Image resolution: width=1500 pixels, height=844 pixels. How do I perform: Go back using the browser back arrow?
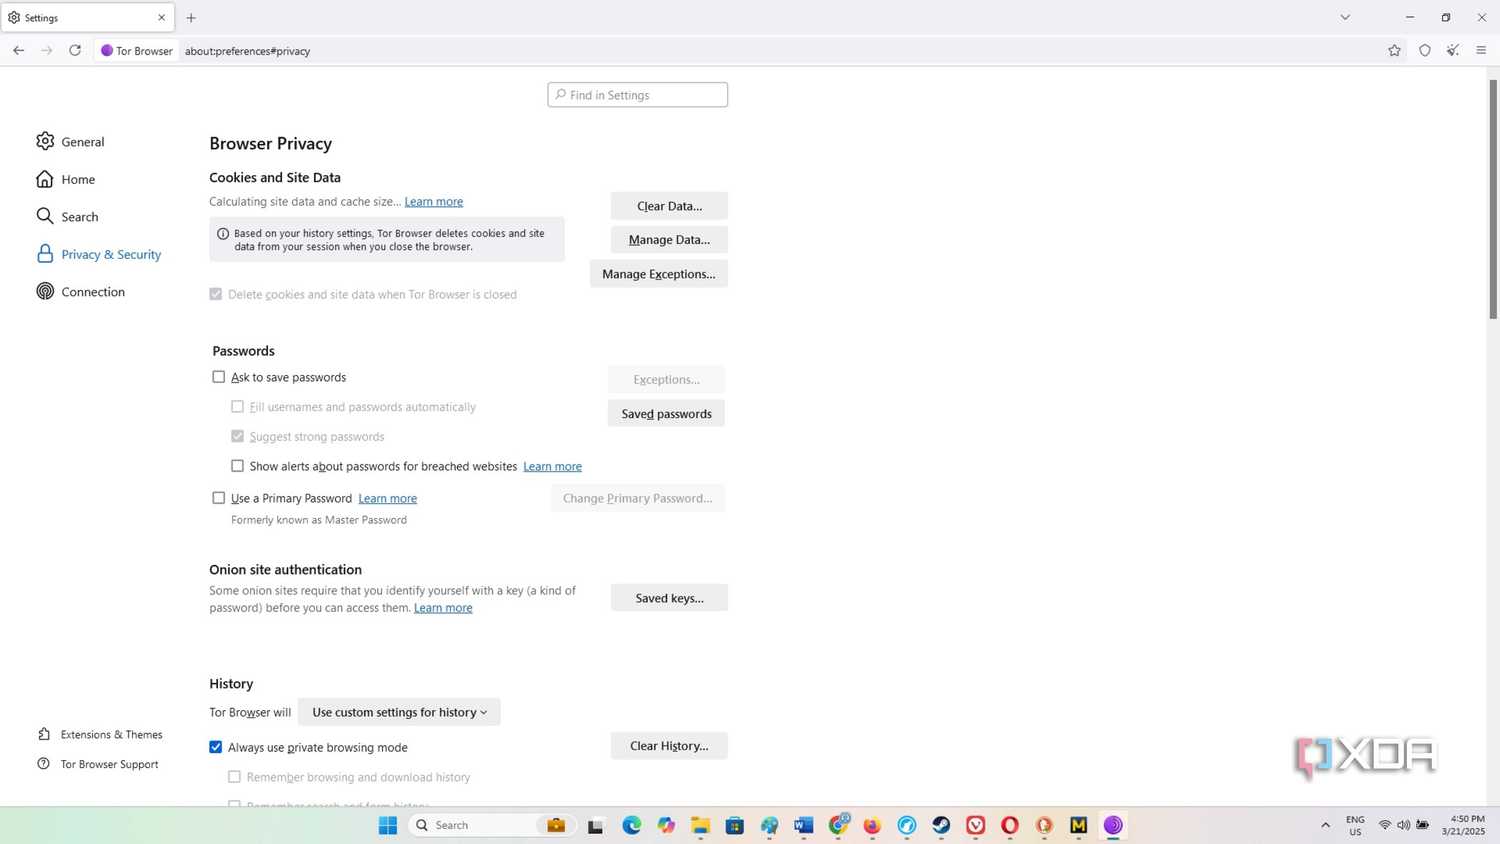pos(18,50)
